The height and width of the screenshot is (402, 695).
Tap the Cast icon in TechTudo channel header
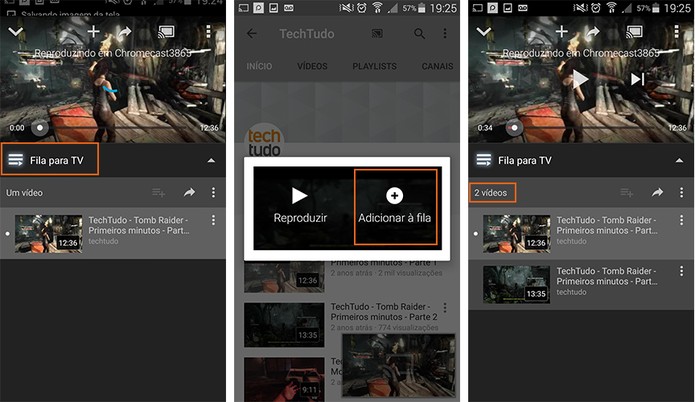377,34
